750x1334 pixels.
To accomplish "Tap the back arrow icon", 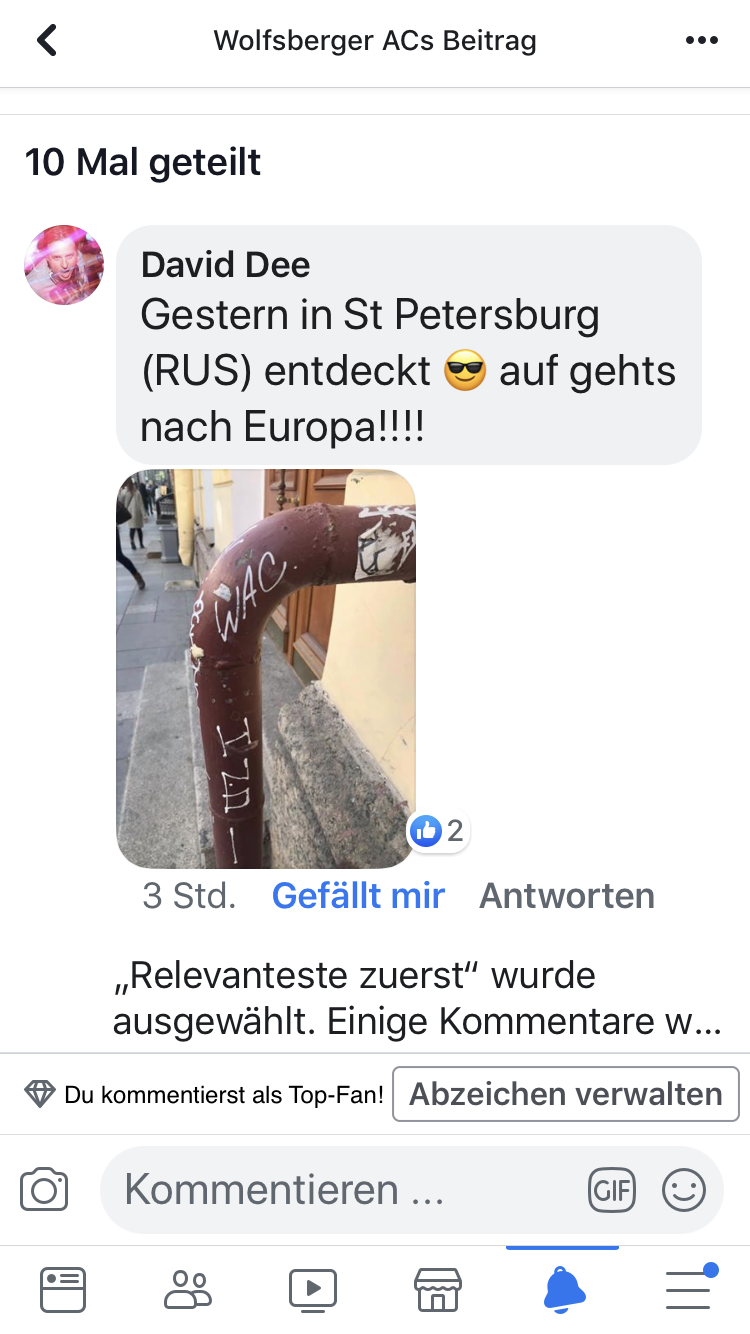I will click(47, 41).
